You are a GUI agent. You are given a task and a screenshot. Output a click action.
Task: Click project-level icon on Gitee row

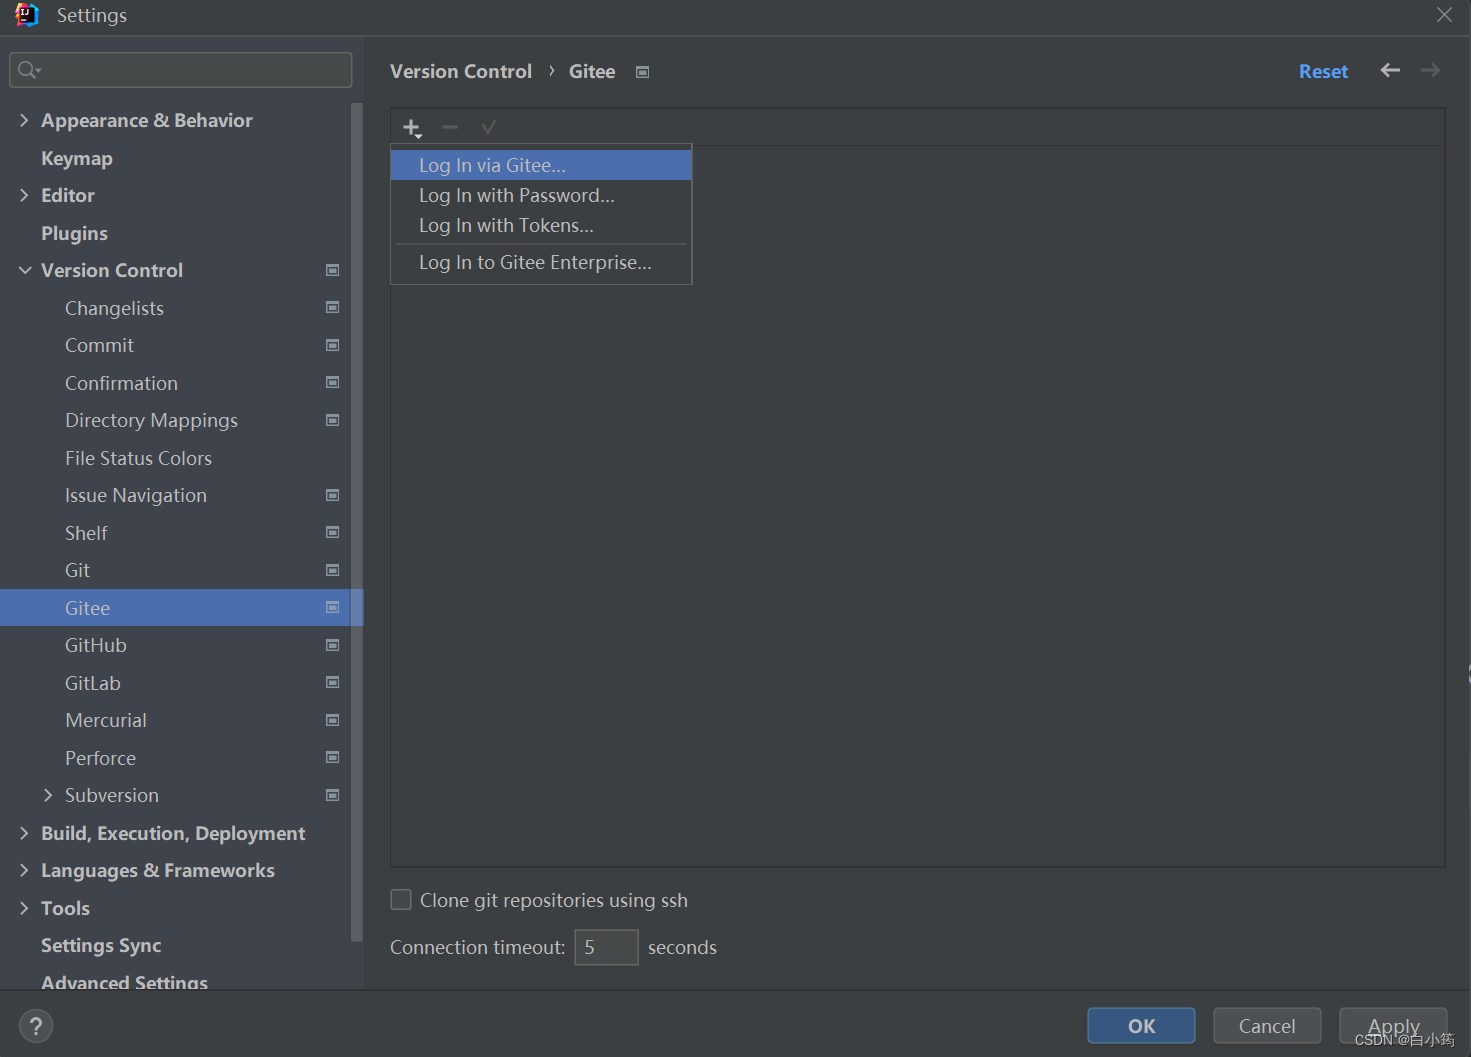point(333,608)
